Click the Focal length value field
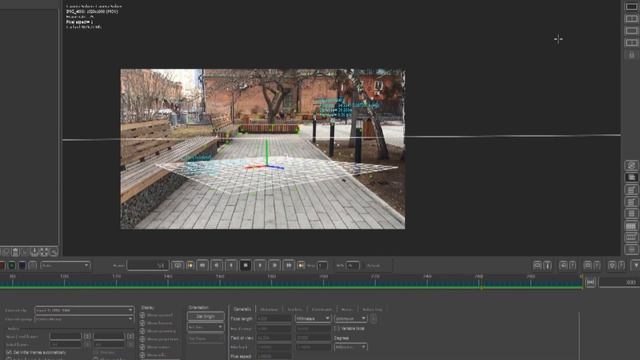 pos(273,318)
